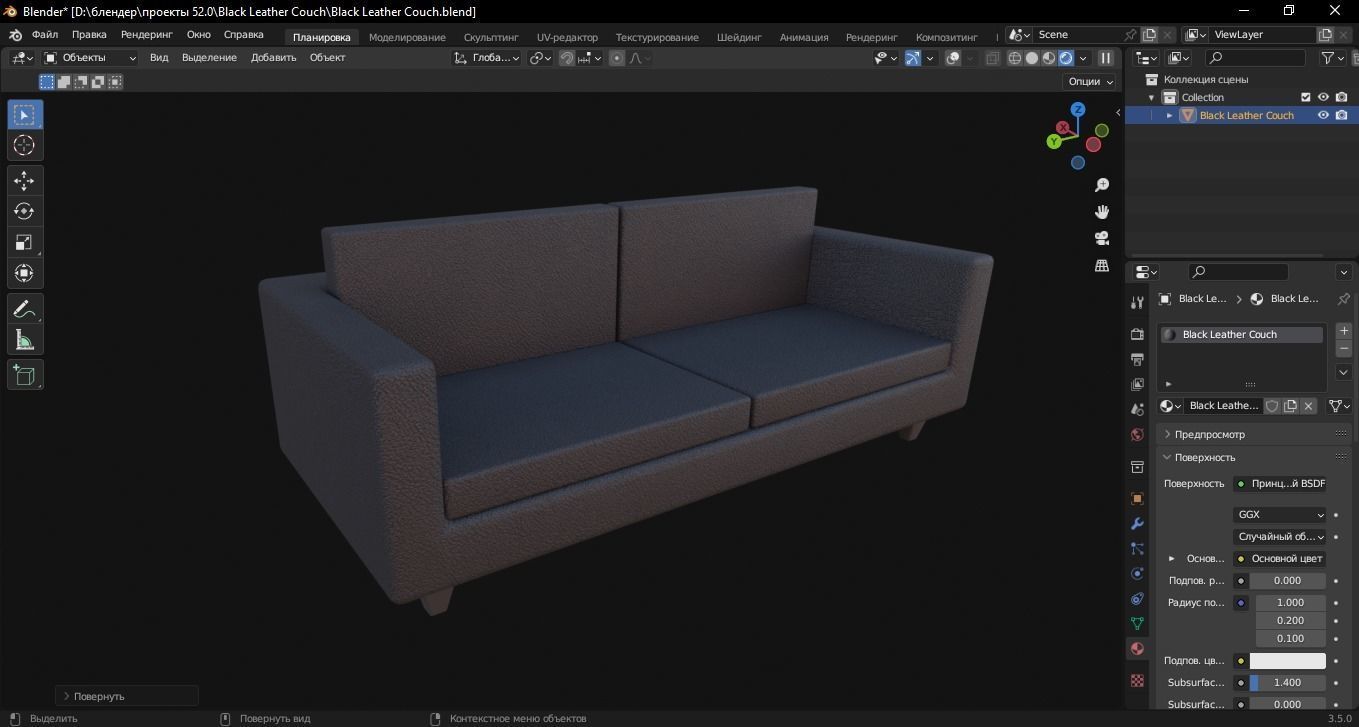
Task: Toggle snapping magnet icon
Action: pos(567,58)
